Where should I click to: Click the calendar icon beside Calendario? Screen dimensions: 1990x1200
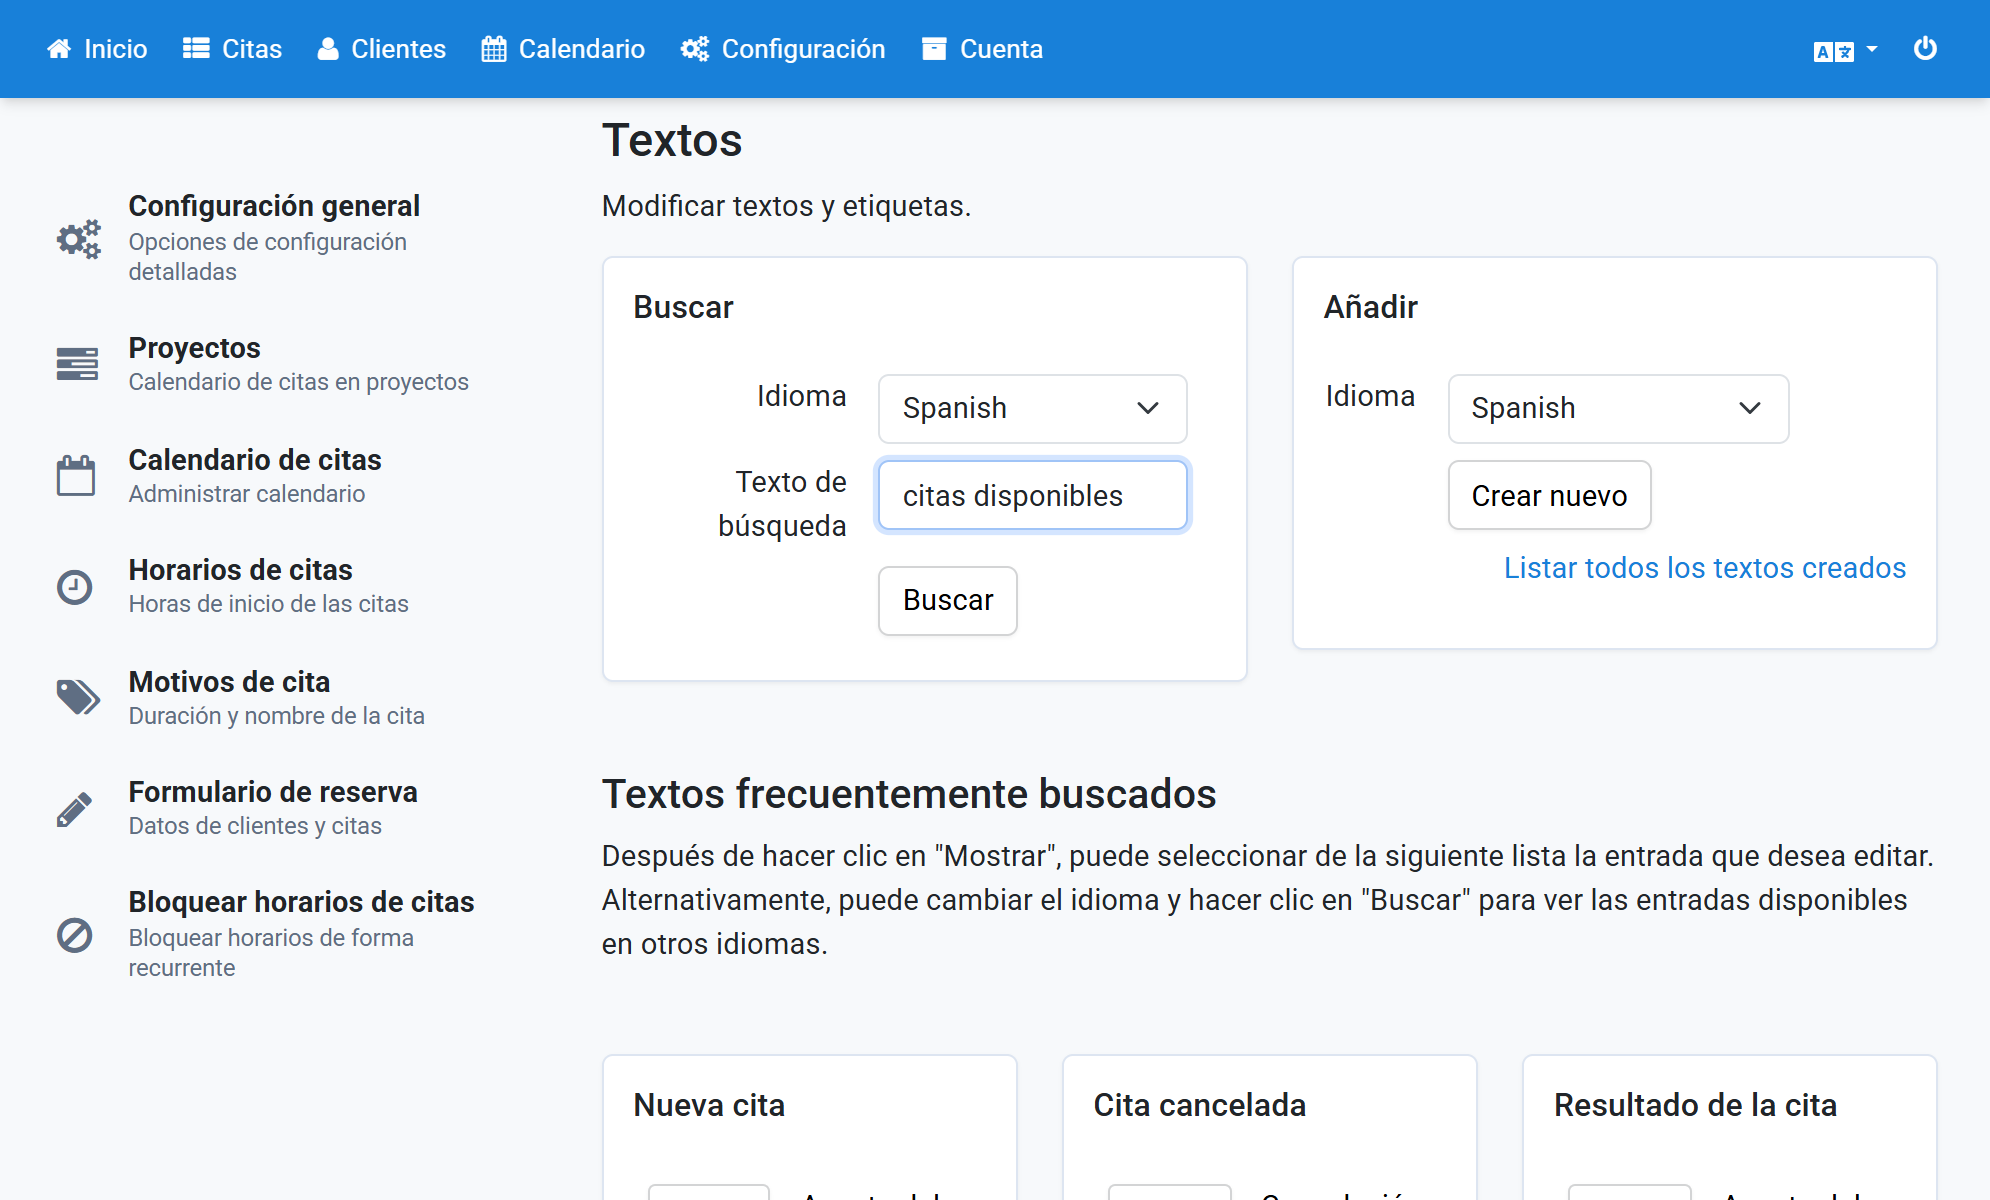(494, 49)
